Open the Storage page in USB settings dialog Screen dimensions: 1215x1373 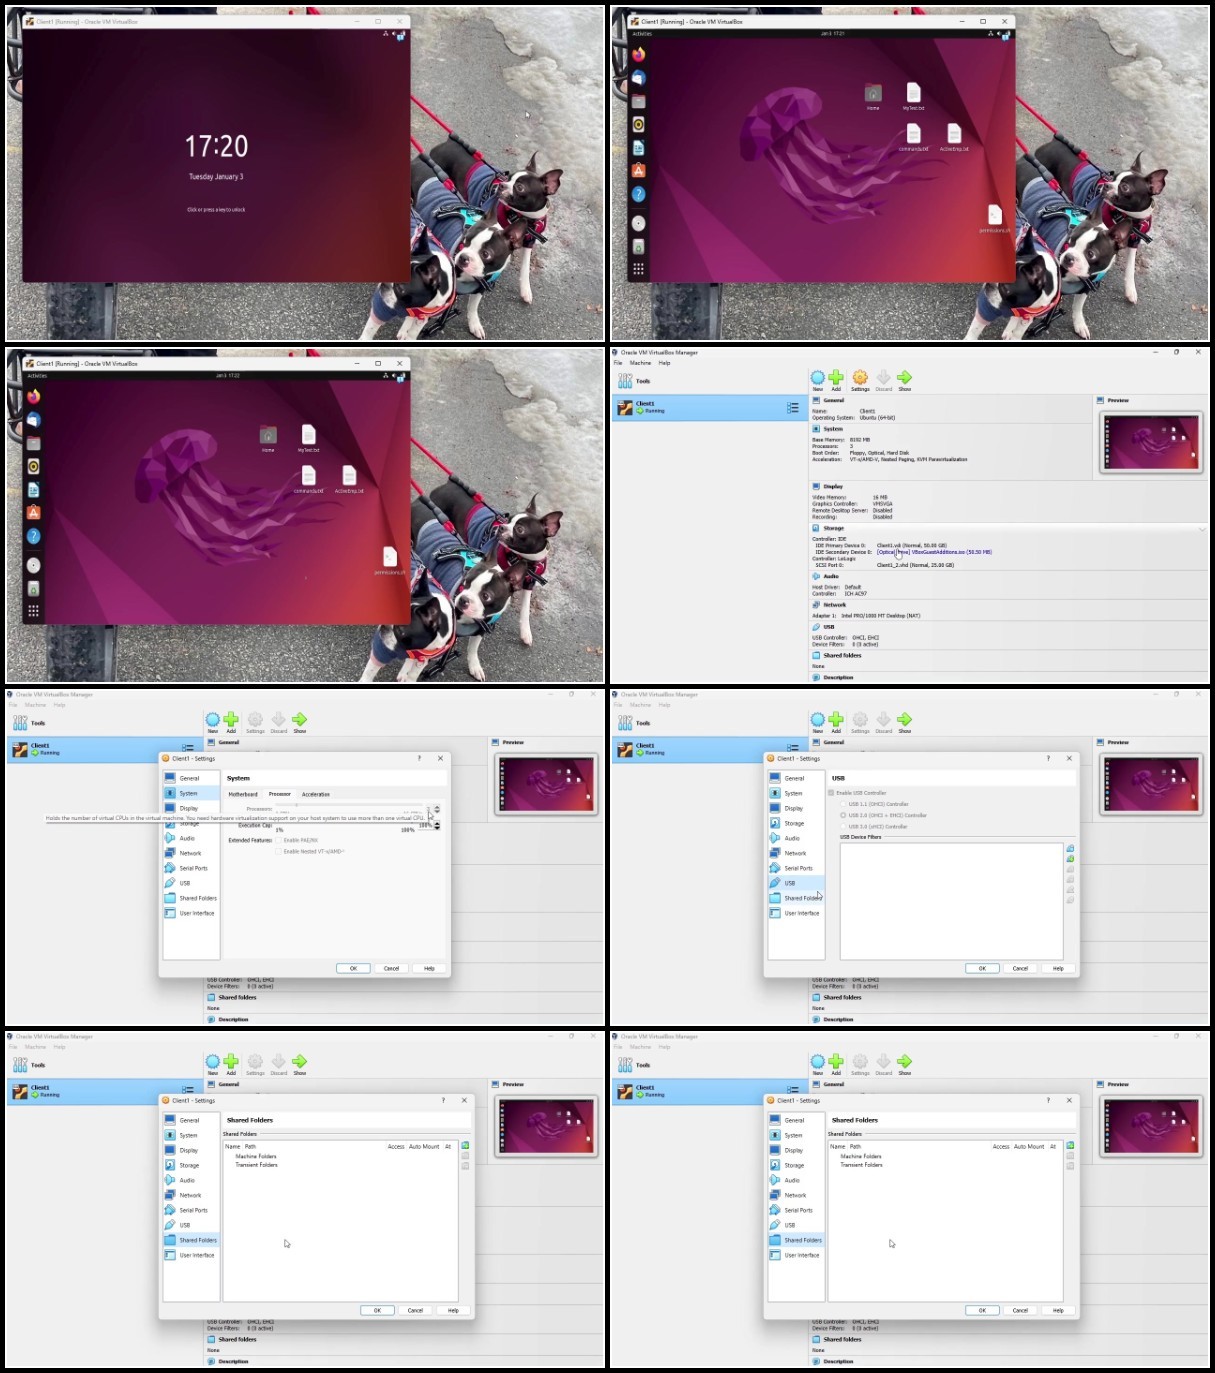coord(794,823)
